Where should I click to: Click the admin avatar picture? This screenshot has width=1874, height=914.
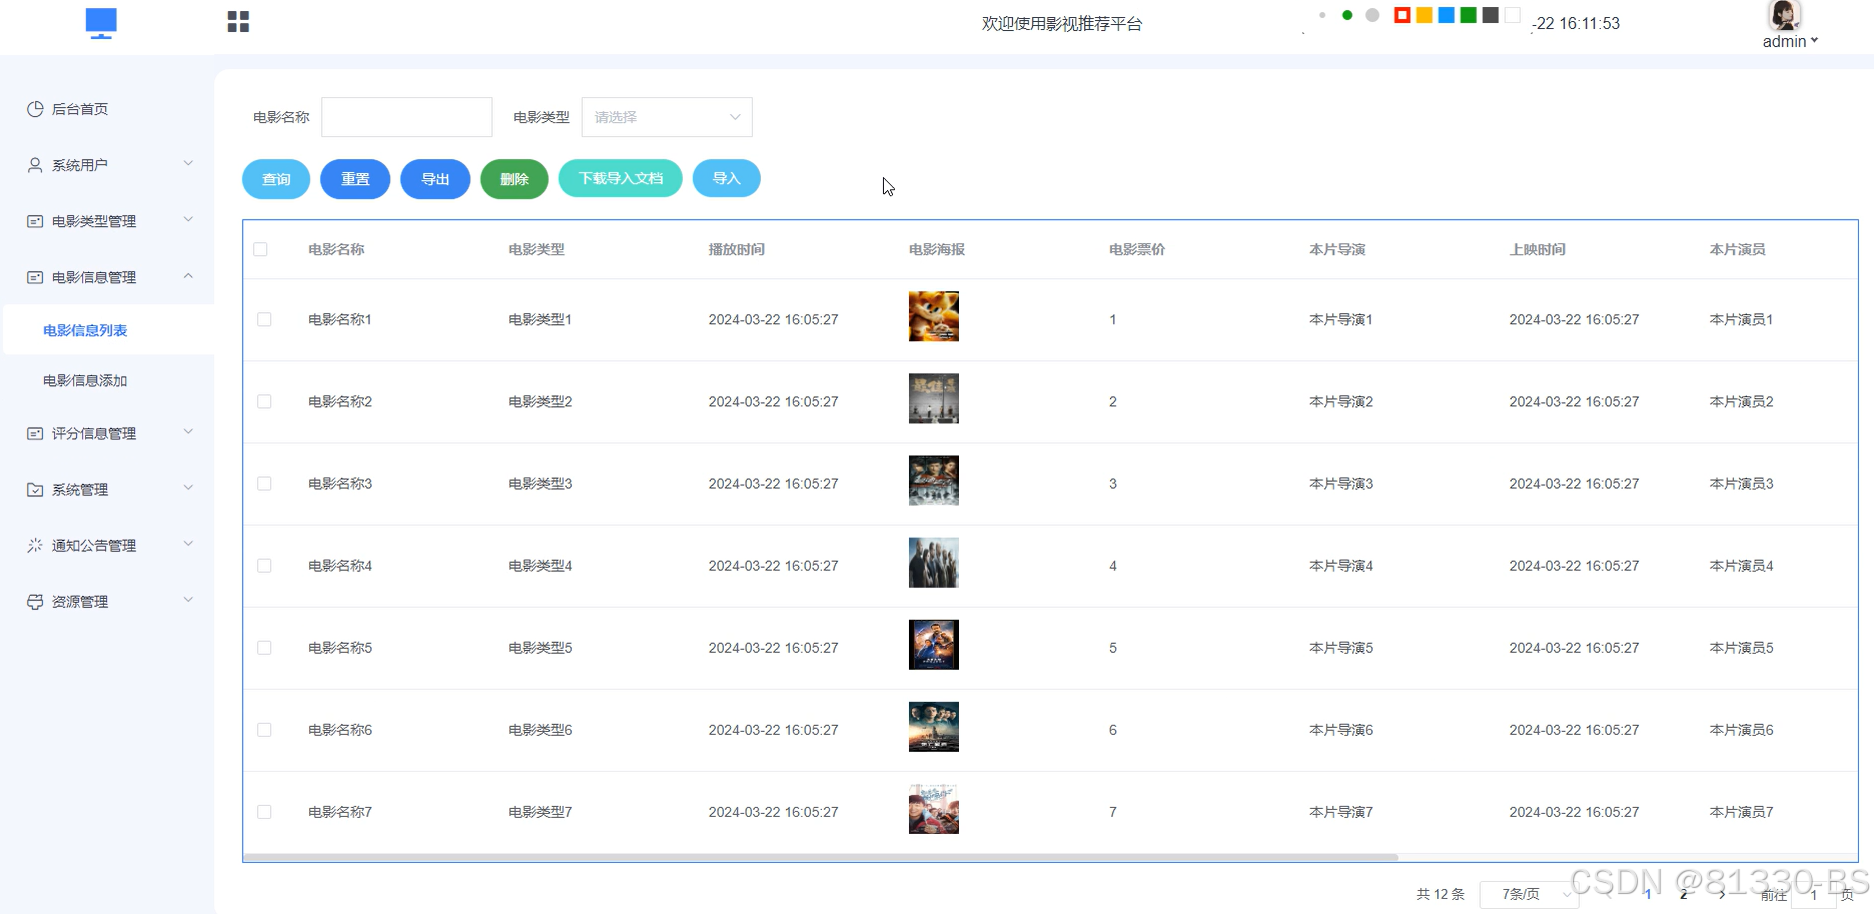[1785, 15]
